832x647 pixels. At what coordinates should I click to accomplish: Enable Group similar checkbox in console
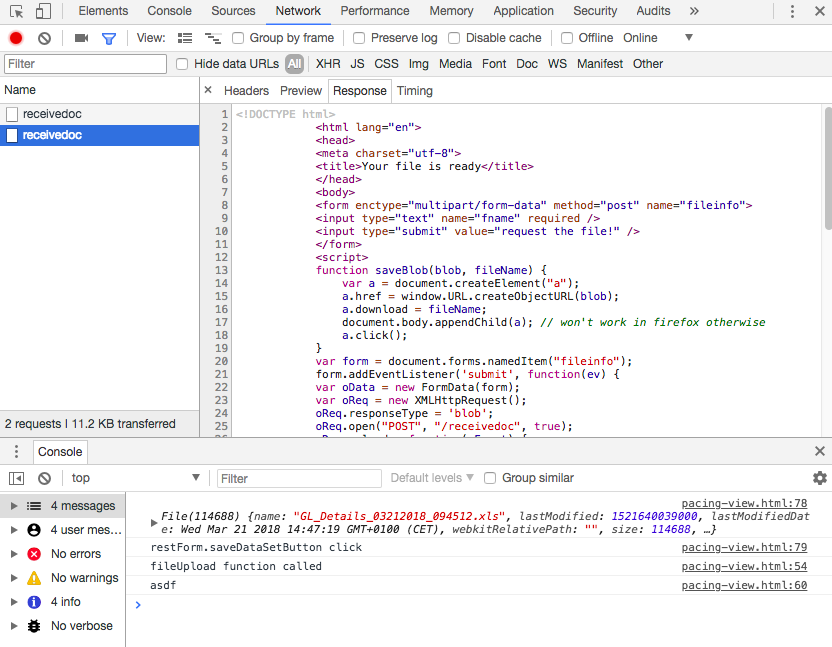click(490, 478)
